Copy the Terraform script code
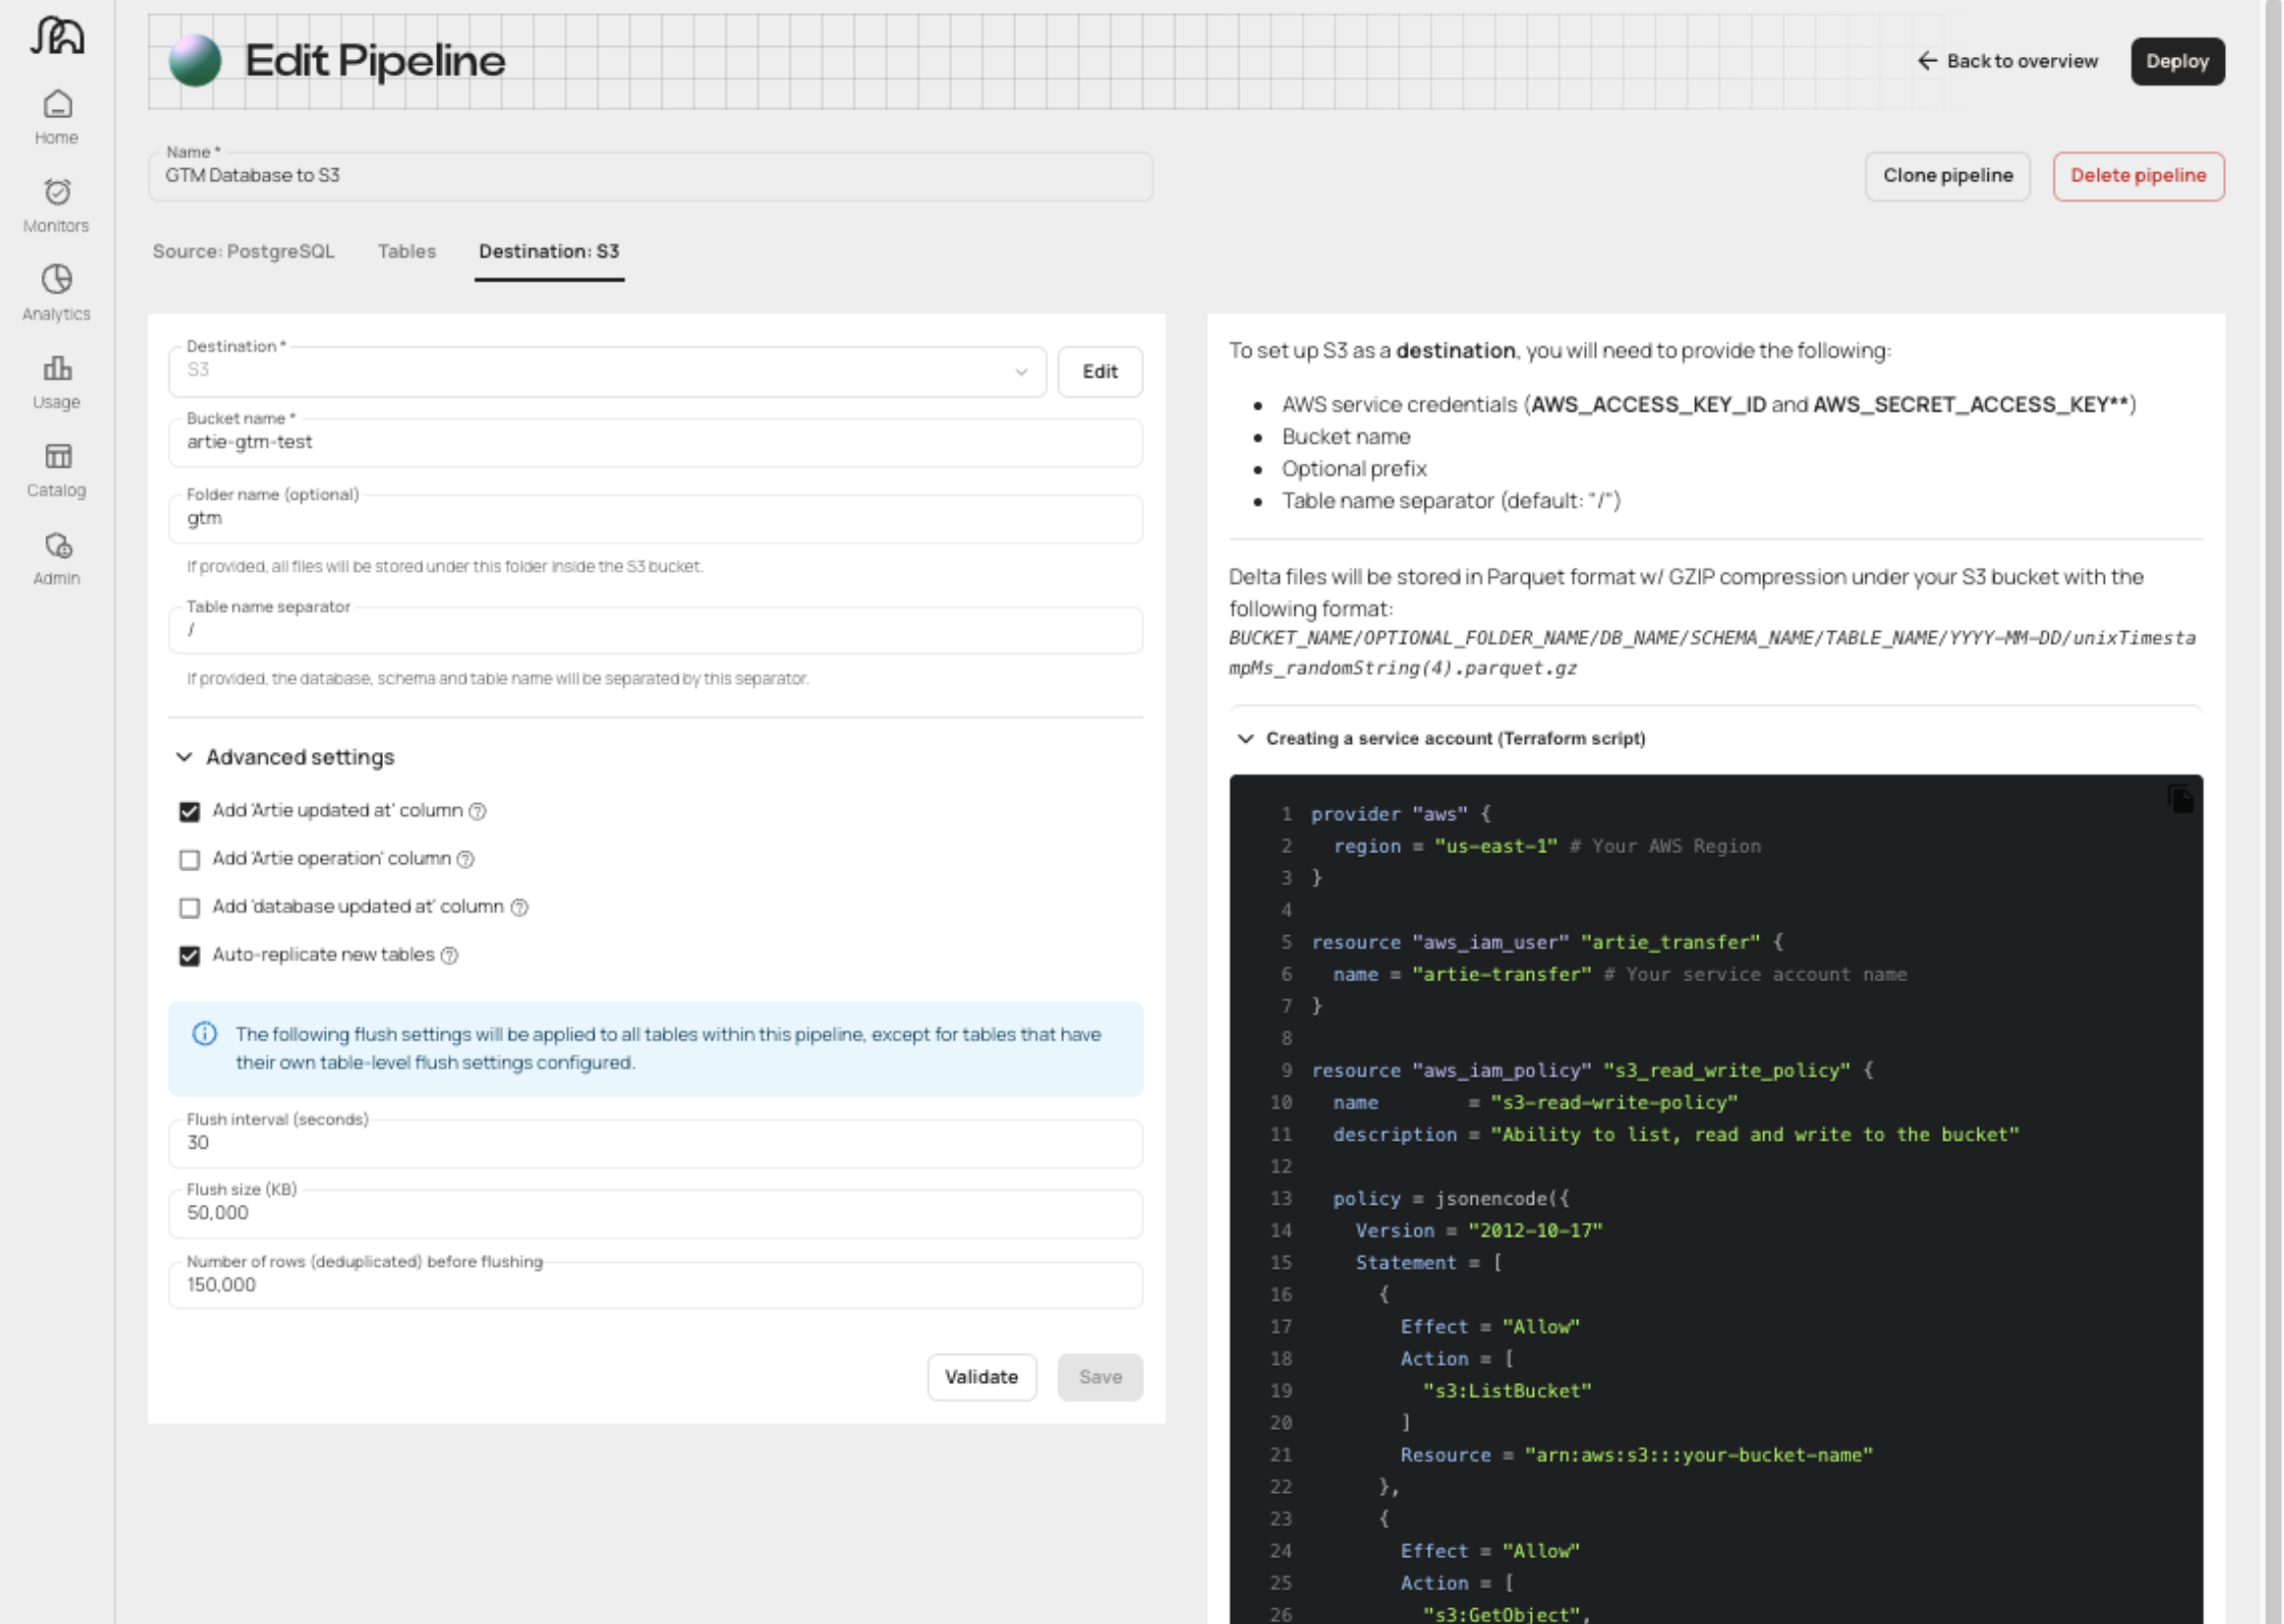Image resolution: width=2284 pixels, height=1624 pixels. click(2179, 799)
